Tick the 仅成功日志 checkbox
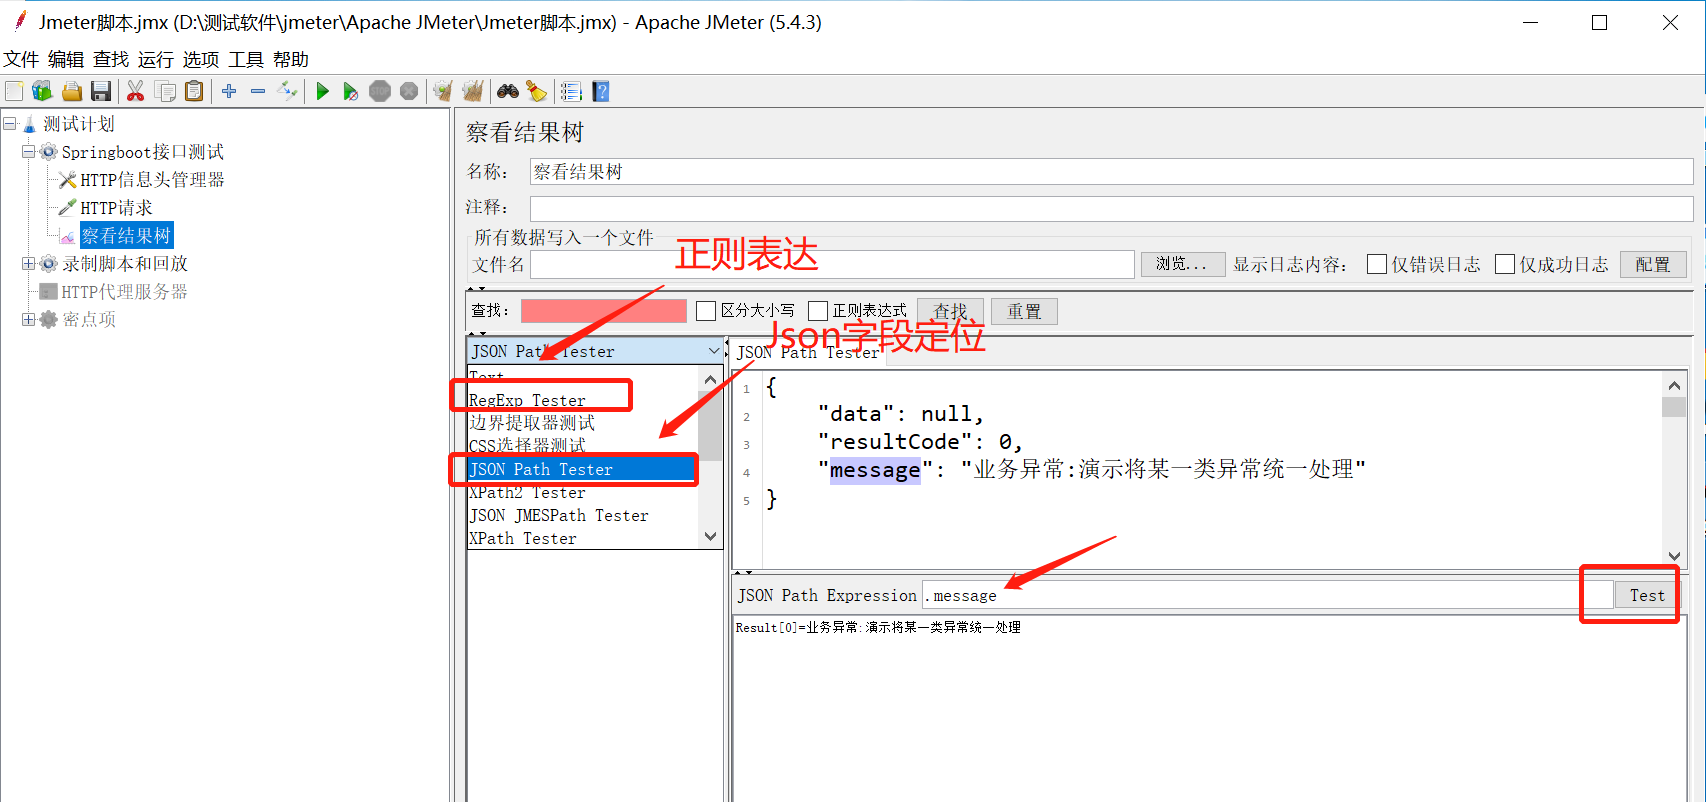This screenshot has height=802, width=1706. [x=1505, y=264]
